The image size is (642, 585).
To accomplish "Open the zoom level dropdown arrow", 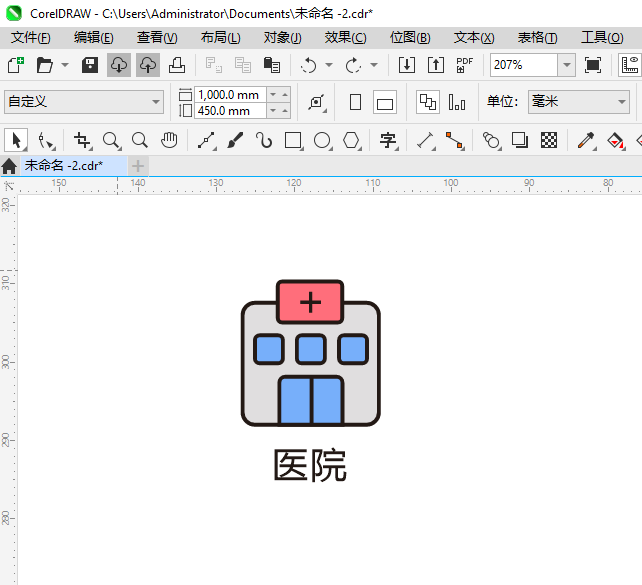I will 567,65.
